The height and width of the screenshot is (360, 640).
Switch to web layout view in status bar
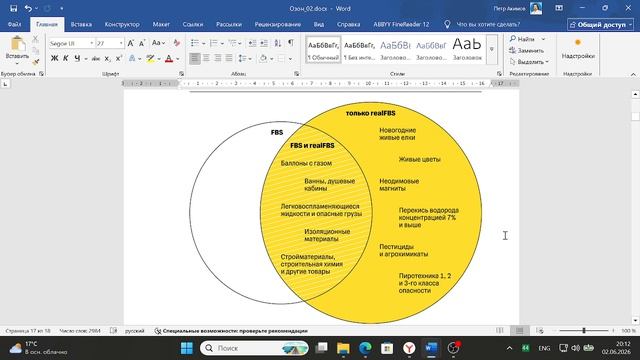click(540, 331)
